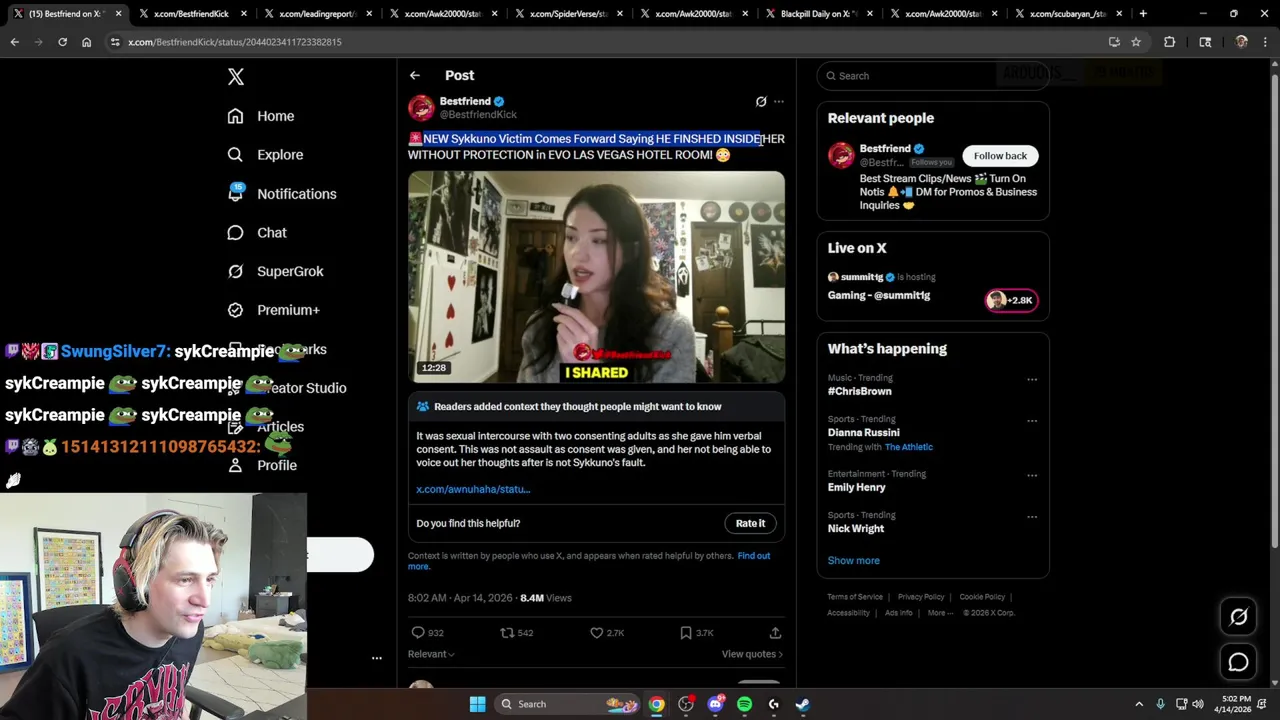This screenshot has height=720, width=1280.
Task: Open Profile in the sidebar
Action: click(x=262, y=465)
